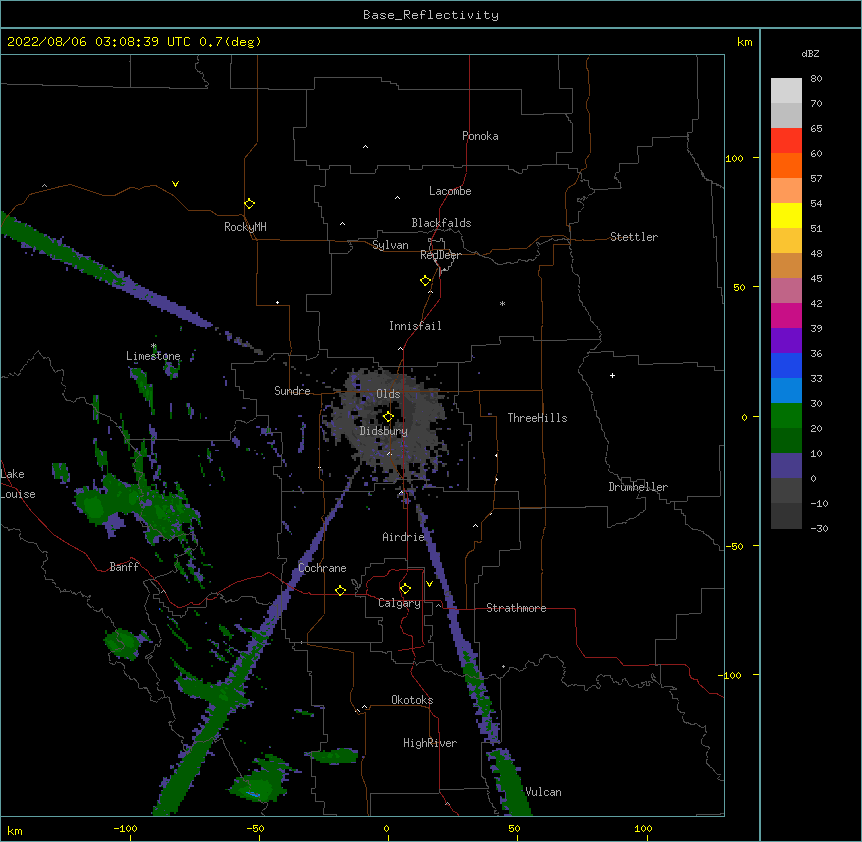Select the Lacombe label

(x=450, y=191)
